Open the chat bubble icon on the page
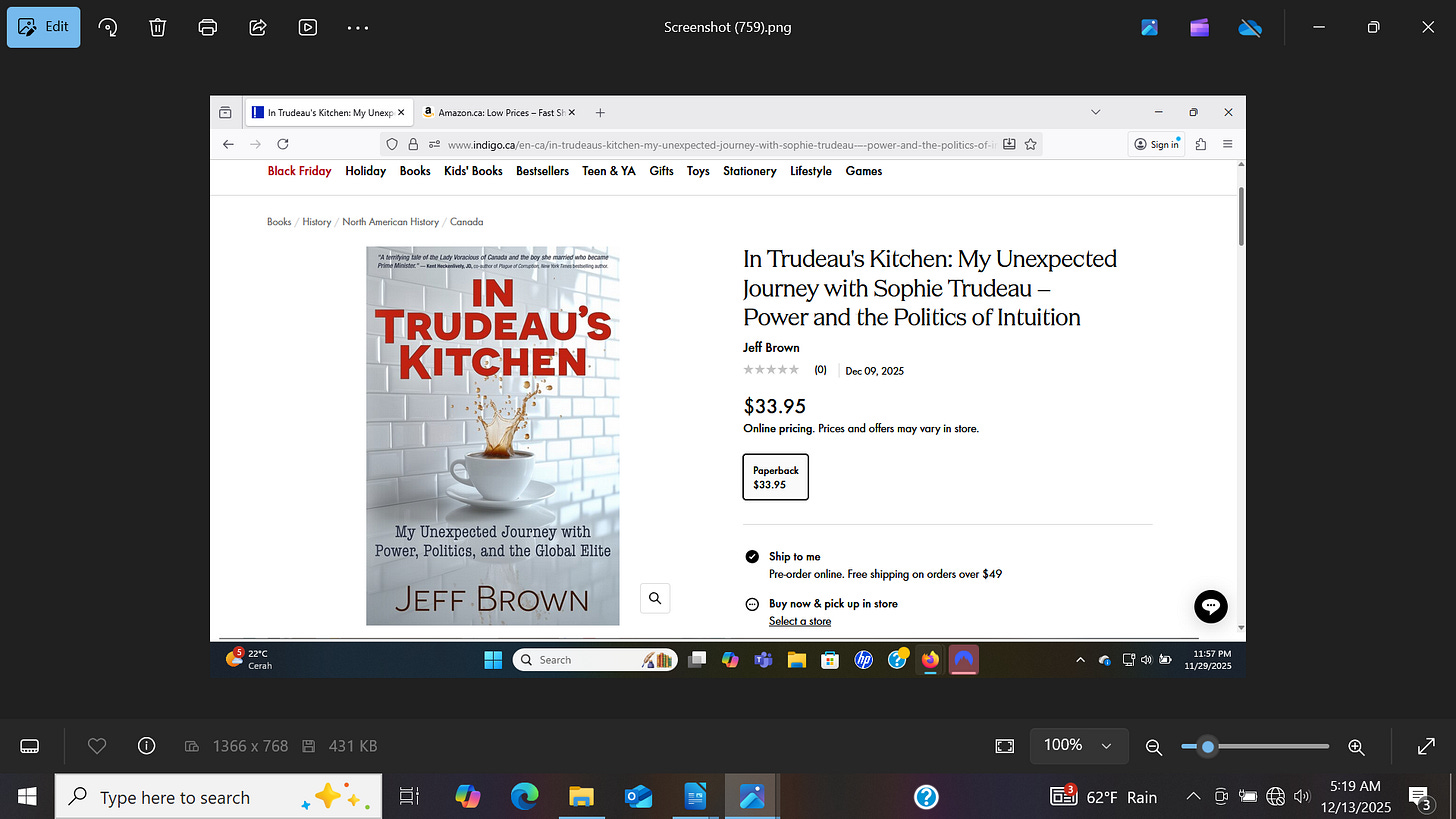Viewport: 1456px width, 819px height. [1210, 606]
